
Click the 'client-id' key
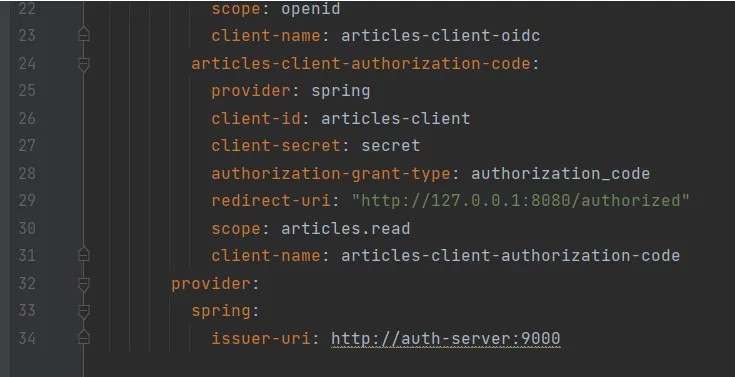point(256,118)
